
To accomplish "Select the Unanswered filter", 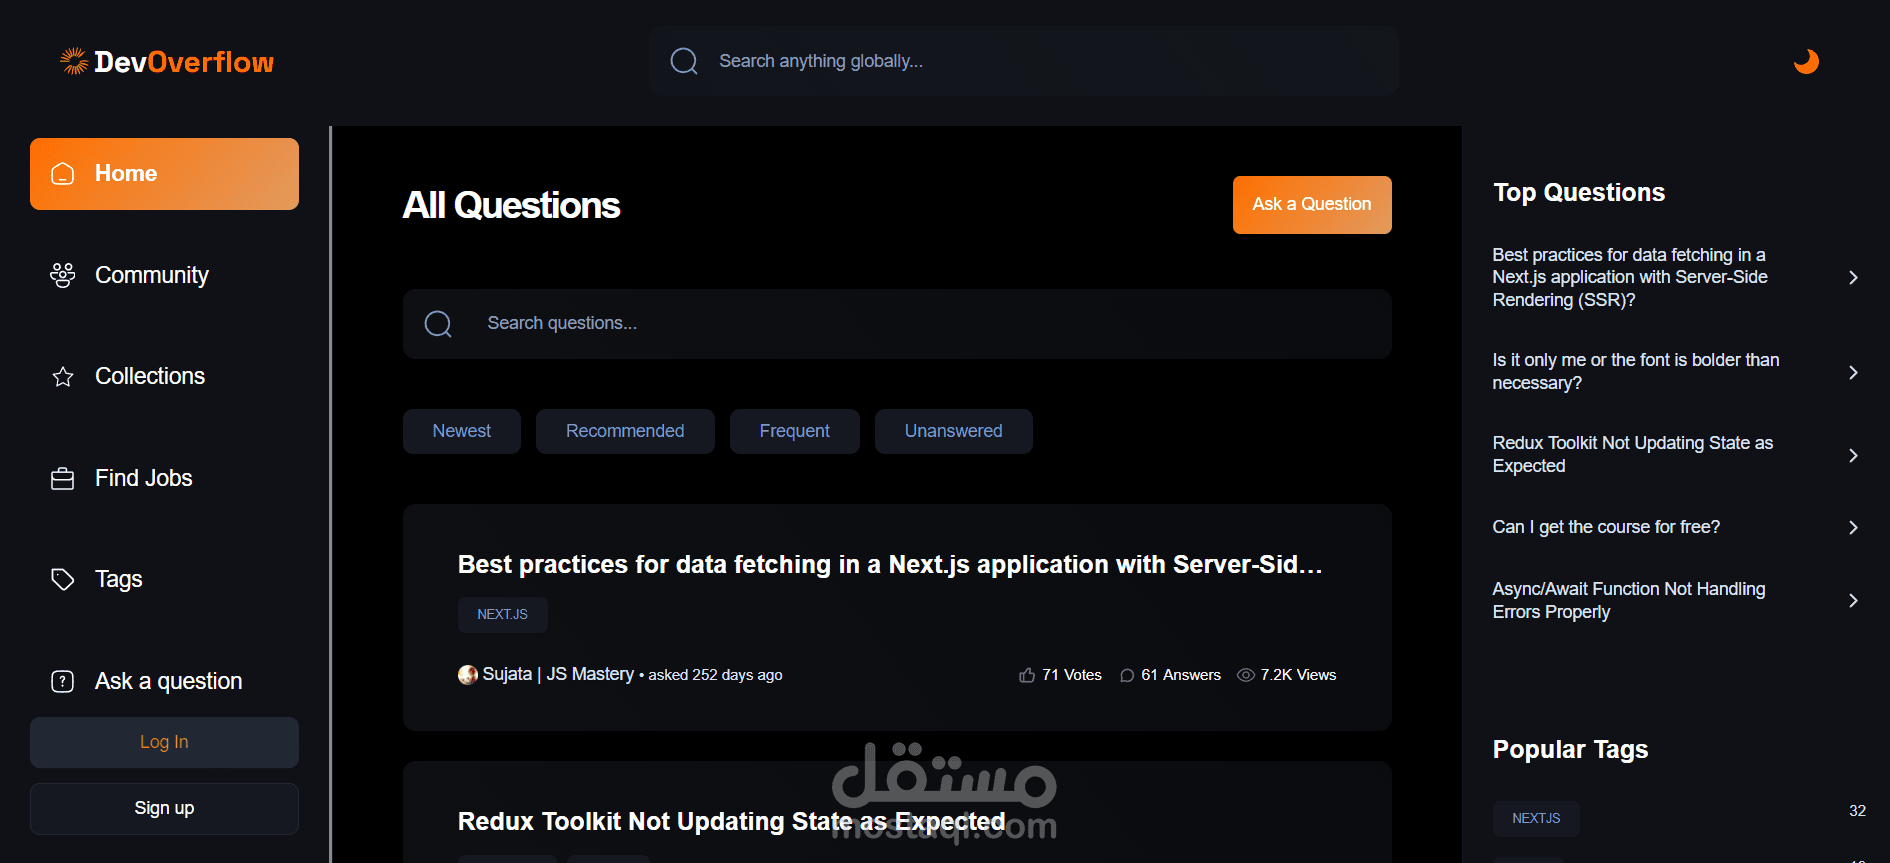I will point(954,431).
